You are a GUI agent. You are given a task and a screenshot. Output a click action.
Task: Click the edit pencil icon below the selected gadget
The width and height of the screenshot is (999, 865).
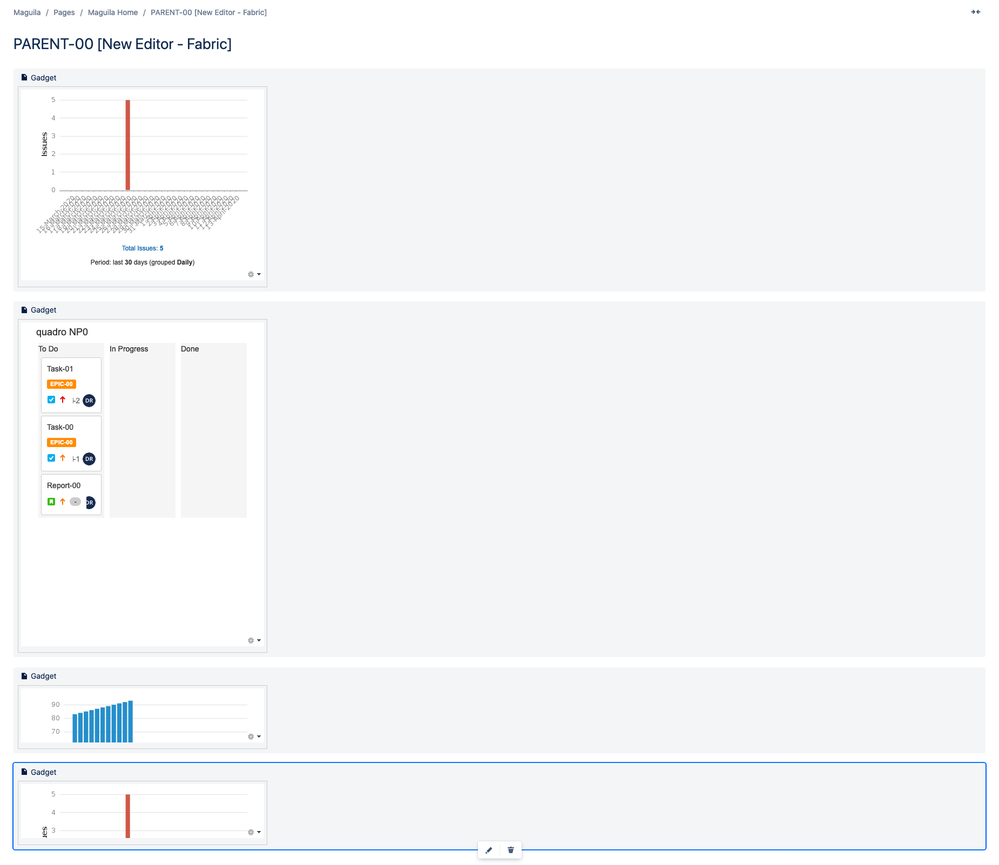(x=489, y=849)
